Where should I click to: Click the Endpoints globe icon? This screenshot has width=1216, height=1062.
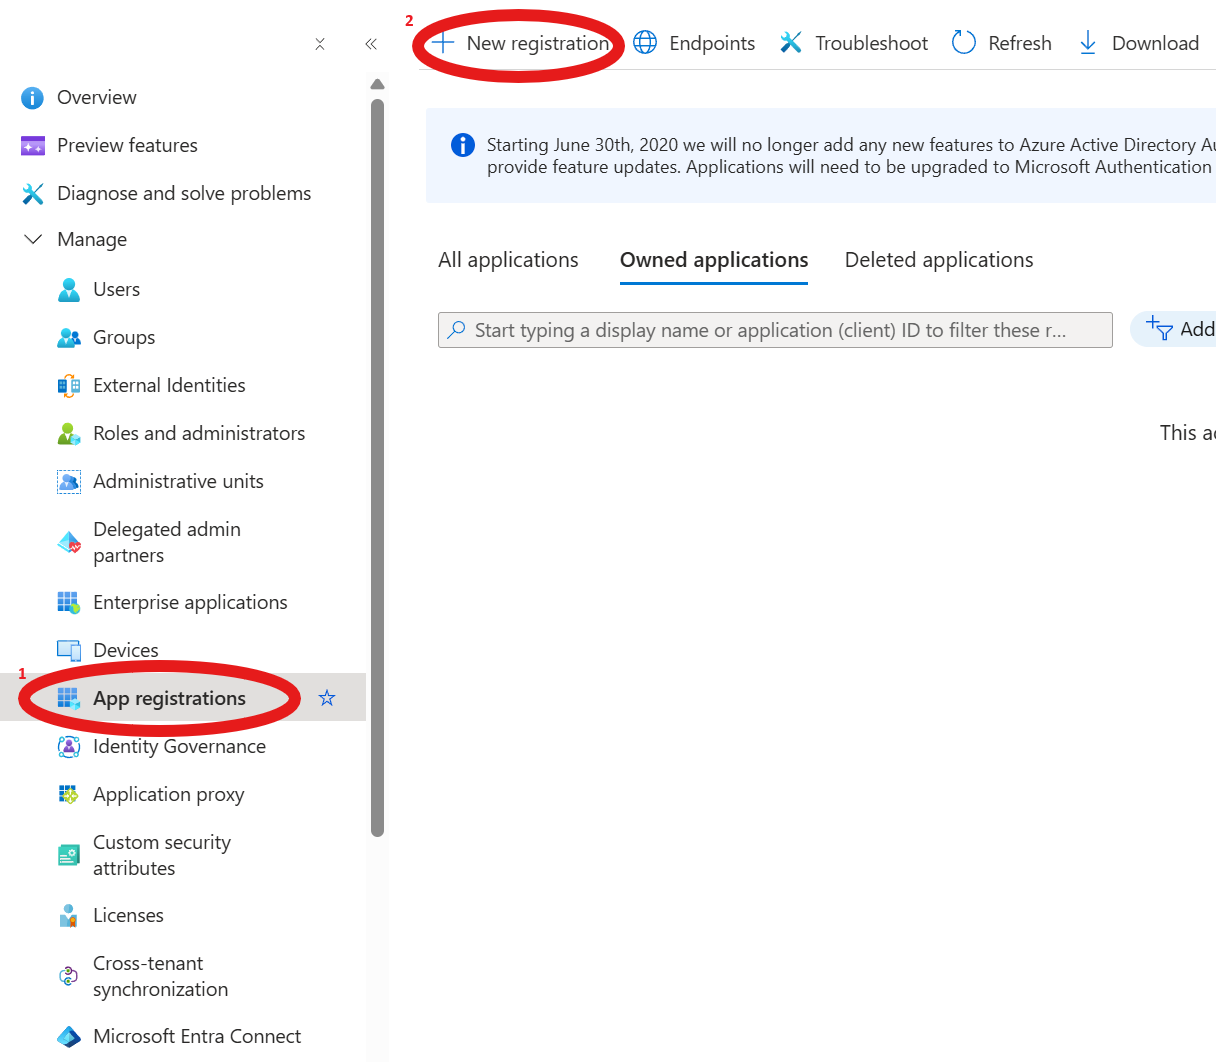point(645,43)
